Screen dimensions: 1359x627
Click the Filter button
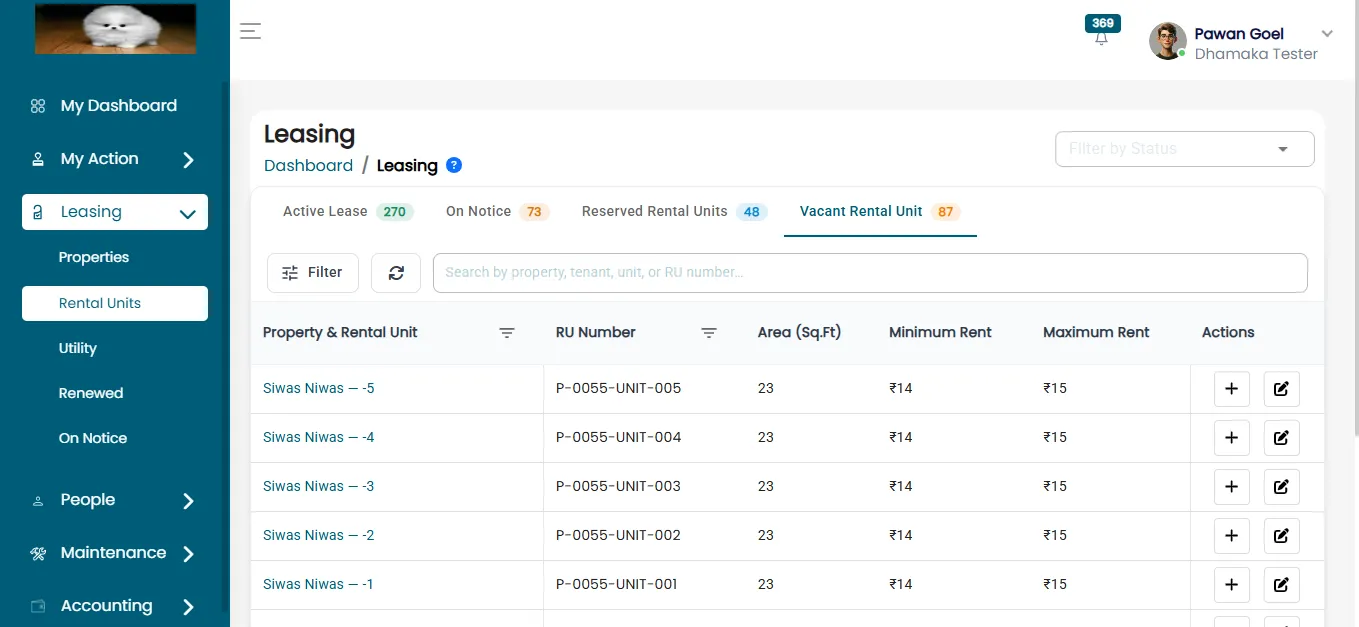[x=313, y=273]
